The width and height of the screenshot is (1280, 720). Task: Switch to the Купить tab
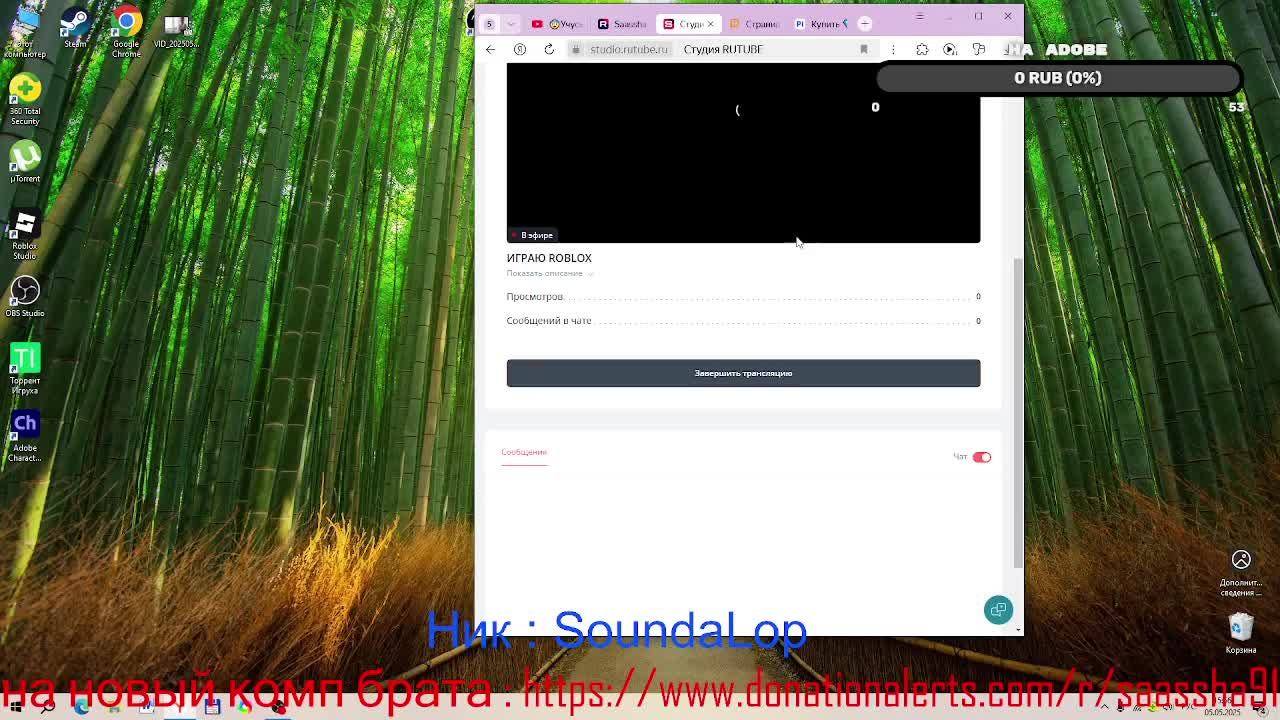(x=822, y=24)
